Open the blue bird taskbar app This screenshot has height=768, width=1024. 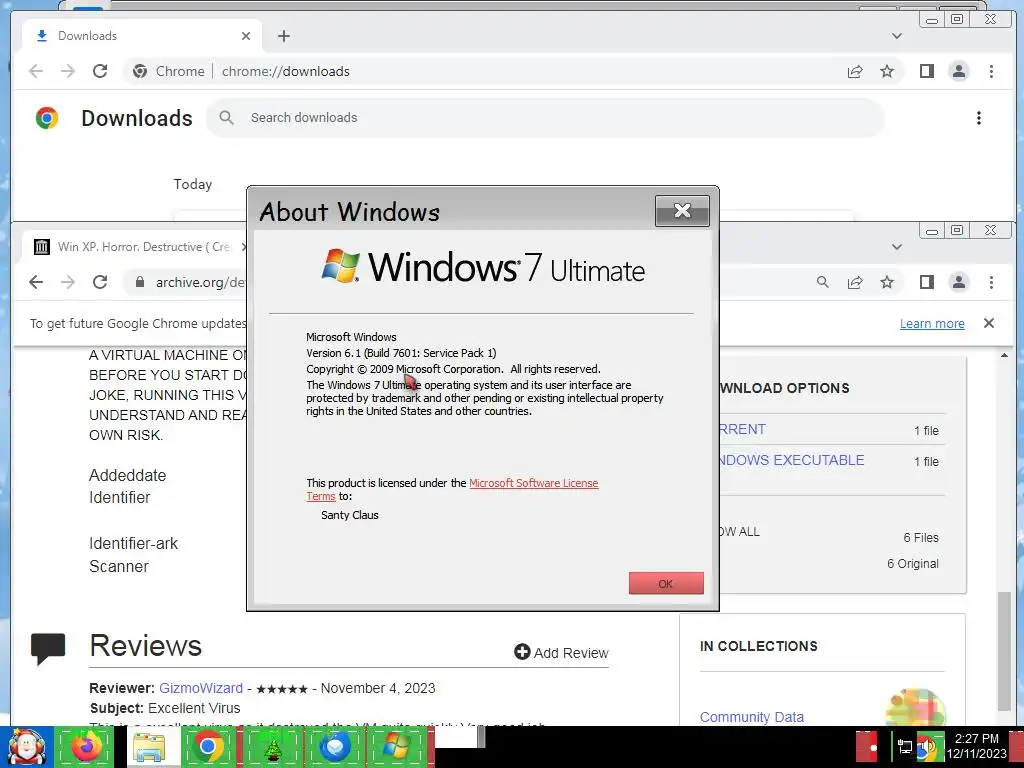pyautogui.click(x=334, y=746)
